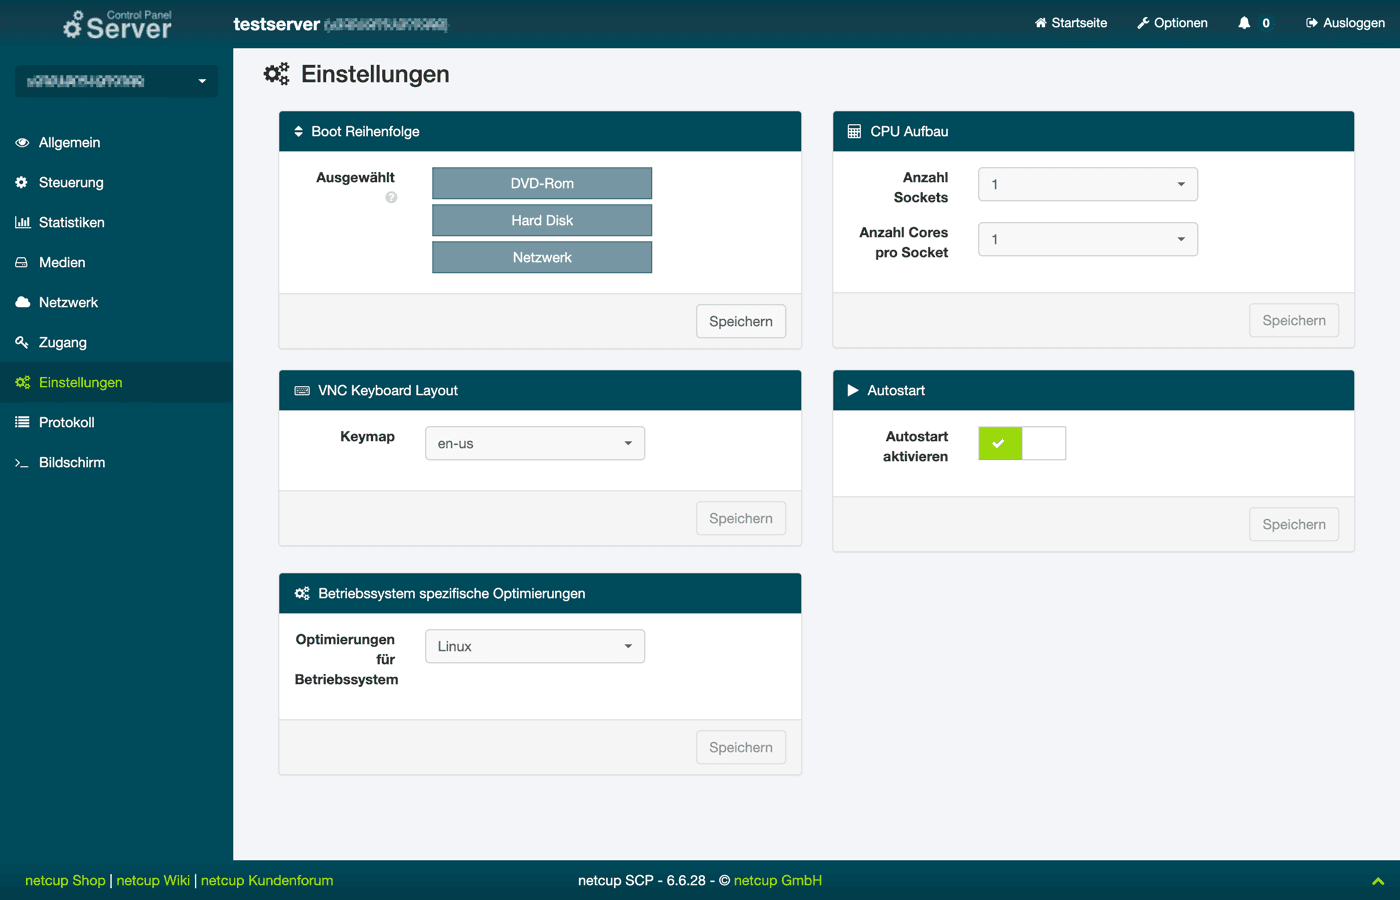Toggle the Autostart aktivieren switch
Image resolution: width=1400 pixels, height=900 pixels.
(1021, 443)
